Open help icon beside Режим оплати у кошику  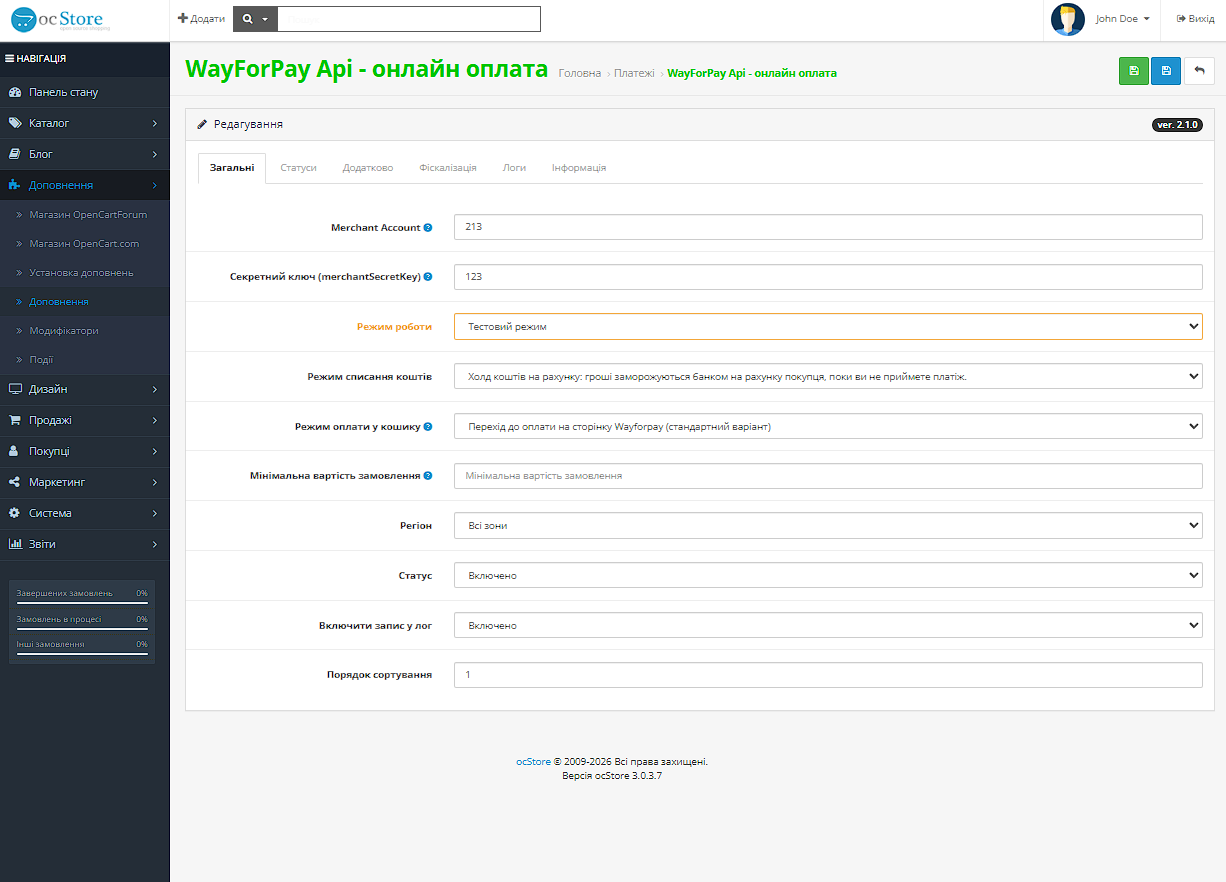tap(428, 427)
